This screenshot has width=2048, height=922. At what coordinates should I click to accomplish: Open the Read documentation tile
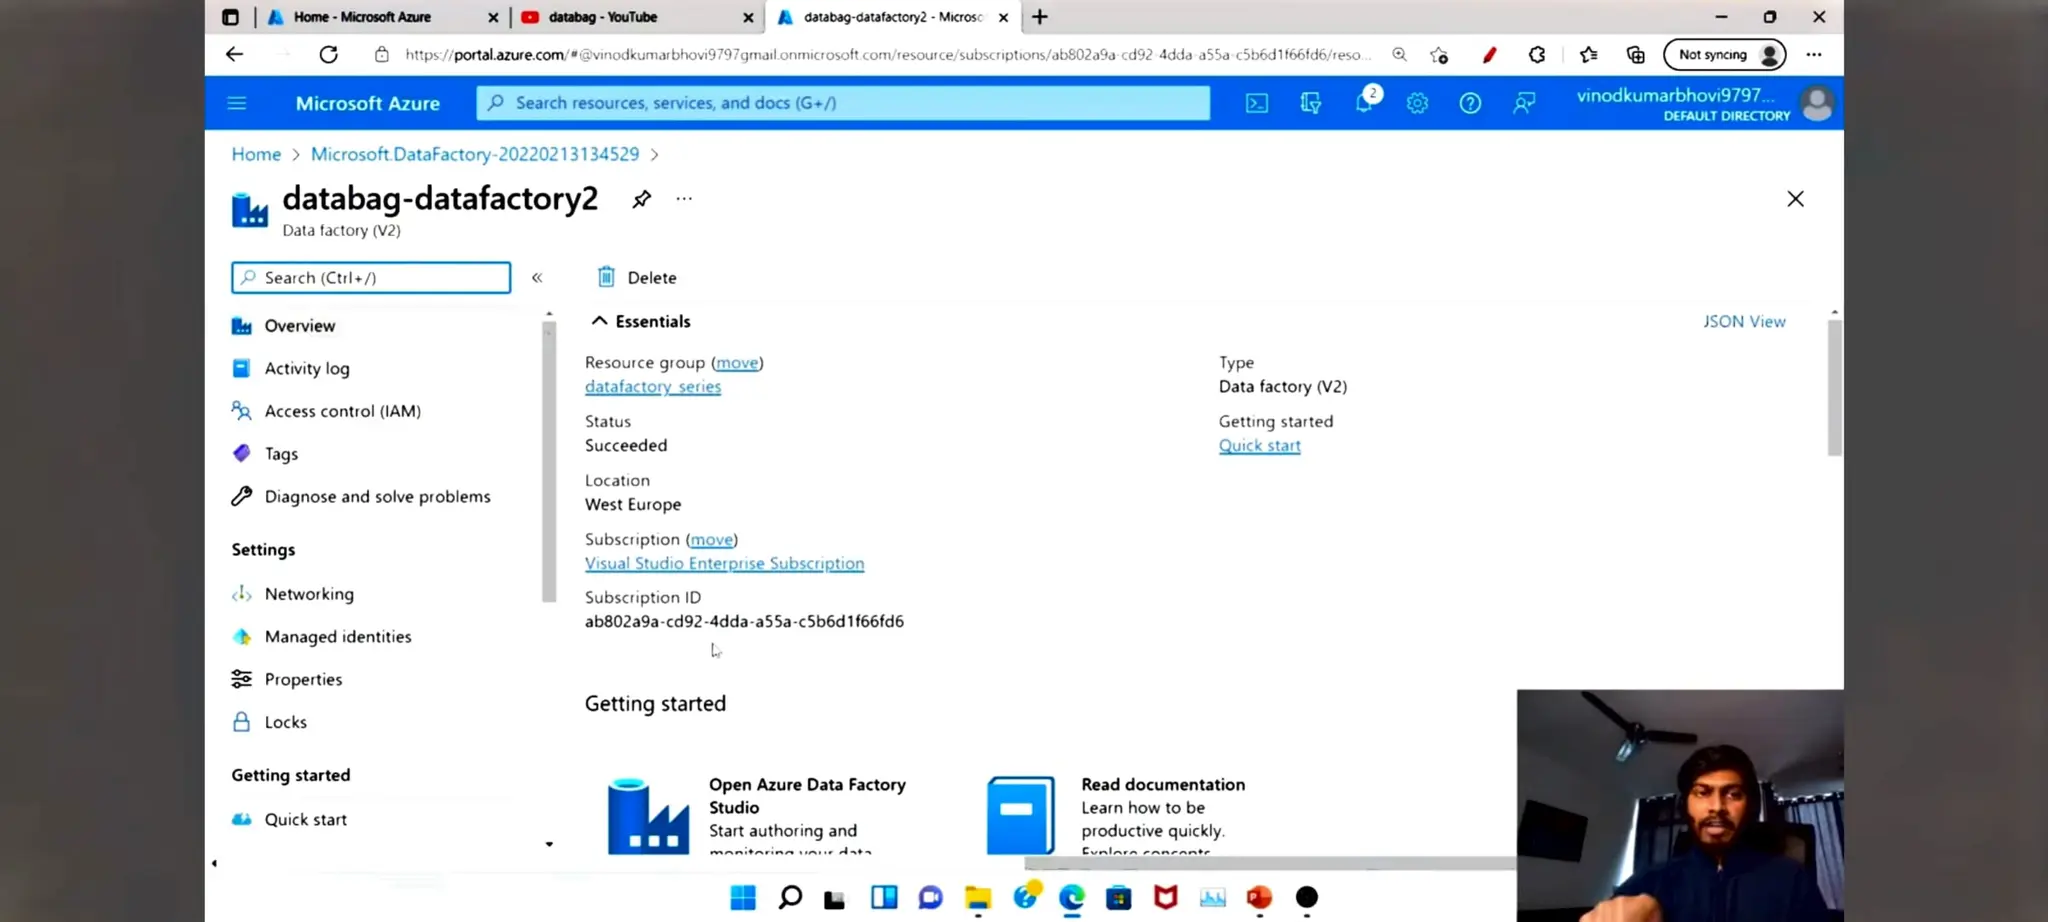click(x=1118, y=815)
